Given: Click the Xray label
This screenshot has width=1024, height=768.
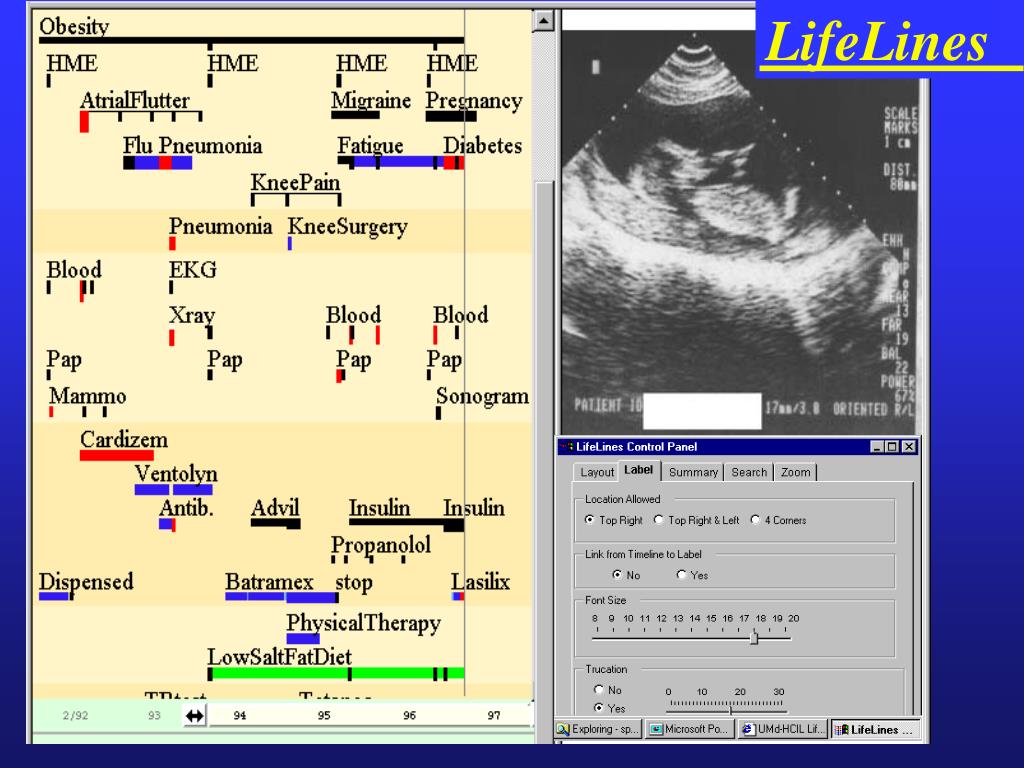Looking at the screenshot, I should tap(191, 315).
